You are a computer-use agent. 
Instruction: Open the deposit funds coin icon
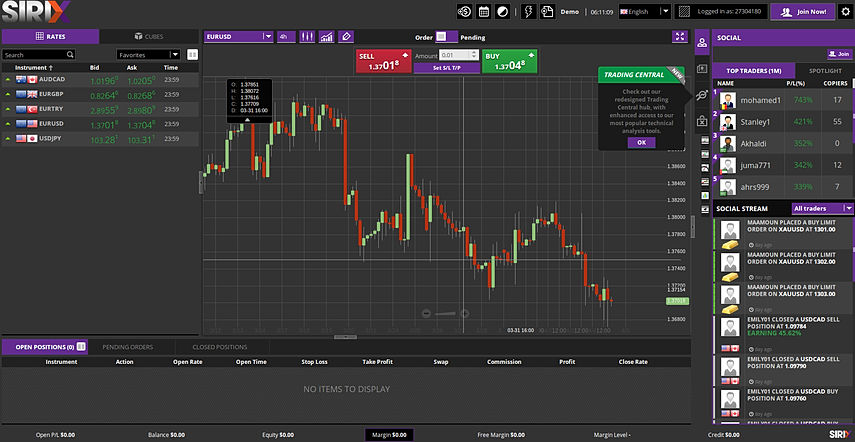tap(464, 11)
